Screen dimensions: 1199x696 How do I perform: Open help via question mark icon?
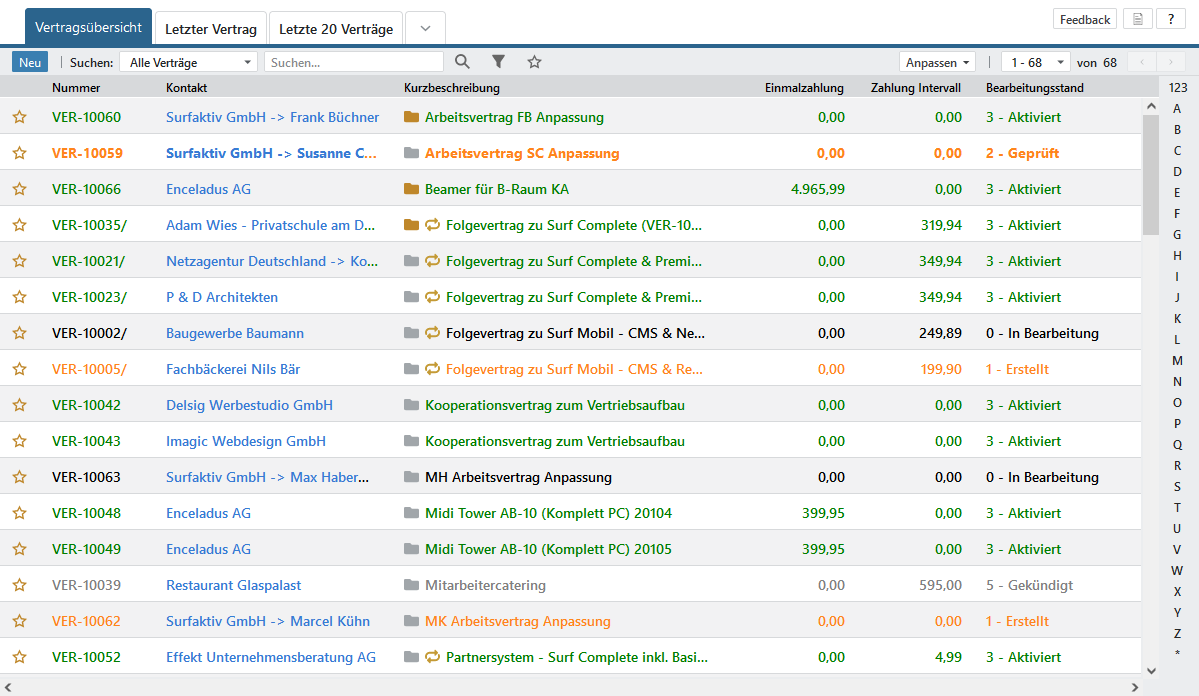(1170, 20)
